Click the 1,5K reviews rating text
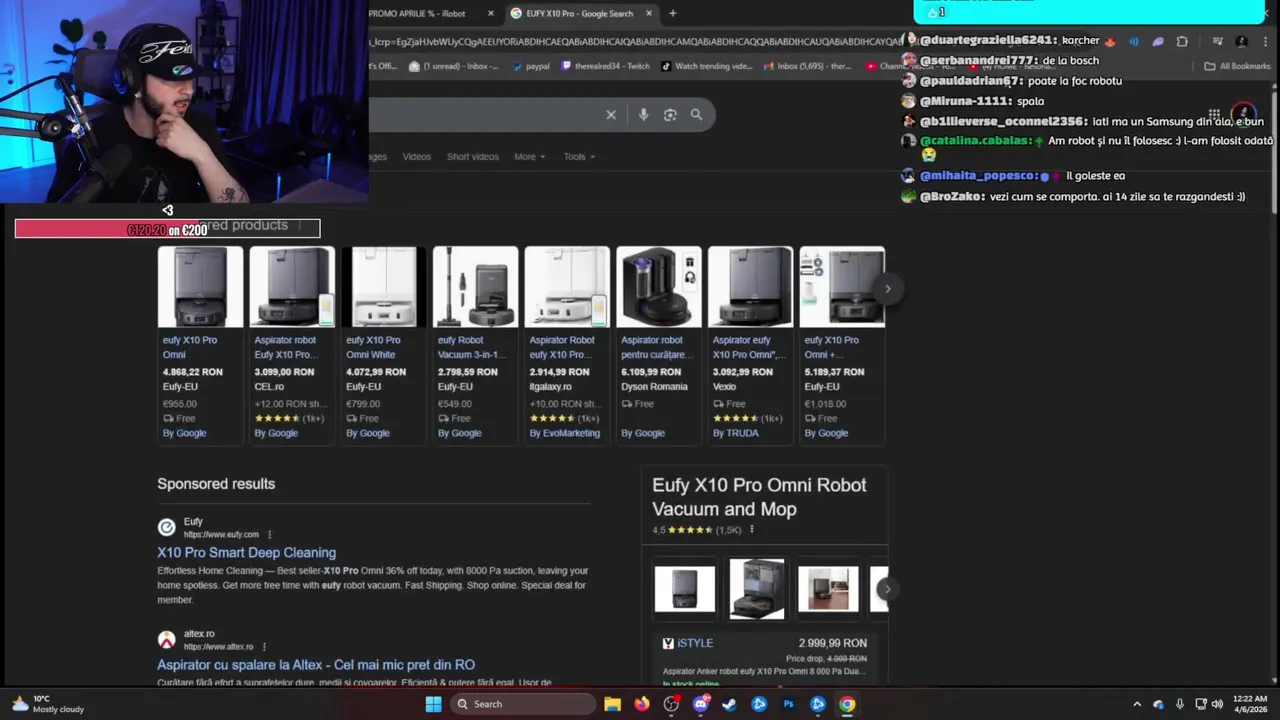Viewport: 1280px width, 720px height. coord(728,530)
